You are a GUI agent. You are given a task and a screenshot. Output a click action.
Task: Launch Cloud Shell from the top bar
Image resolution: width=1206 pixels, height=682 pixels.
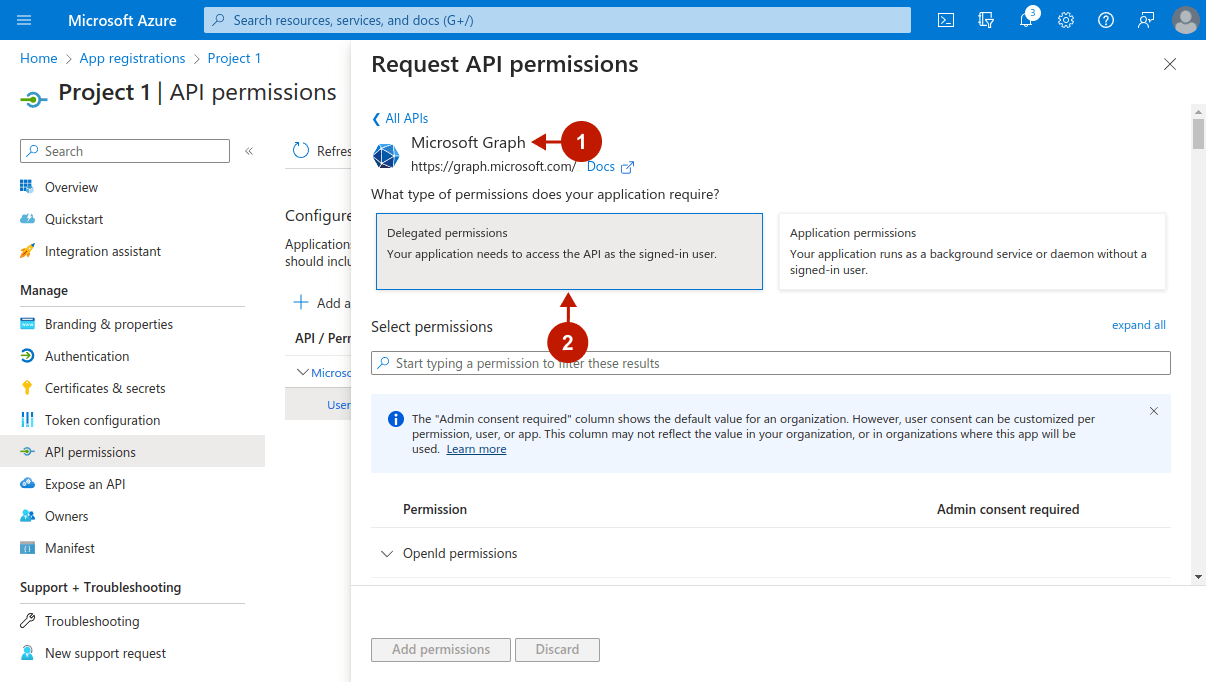point(946,20)
